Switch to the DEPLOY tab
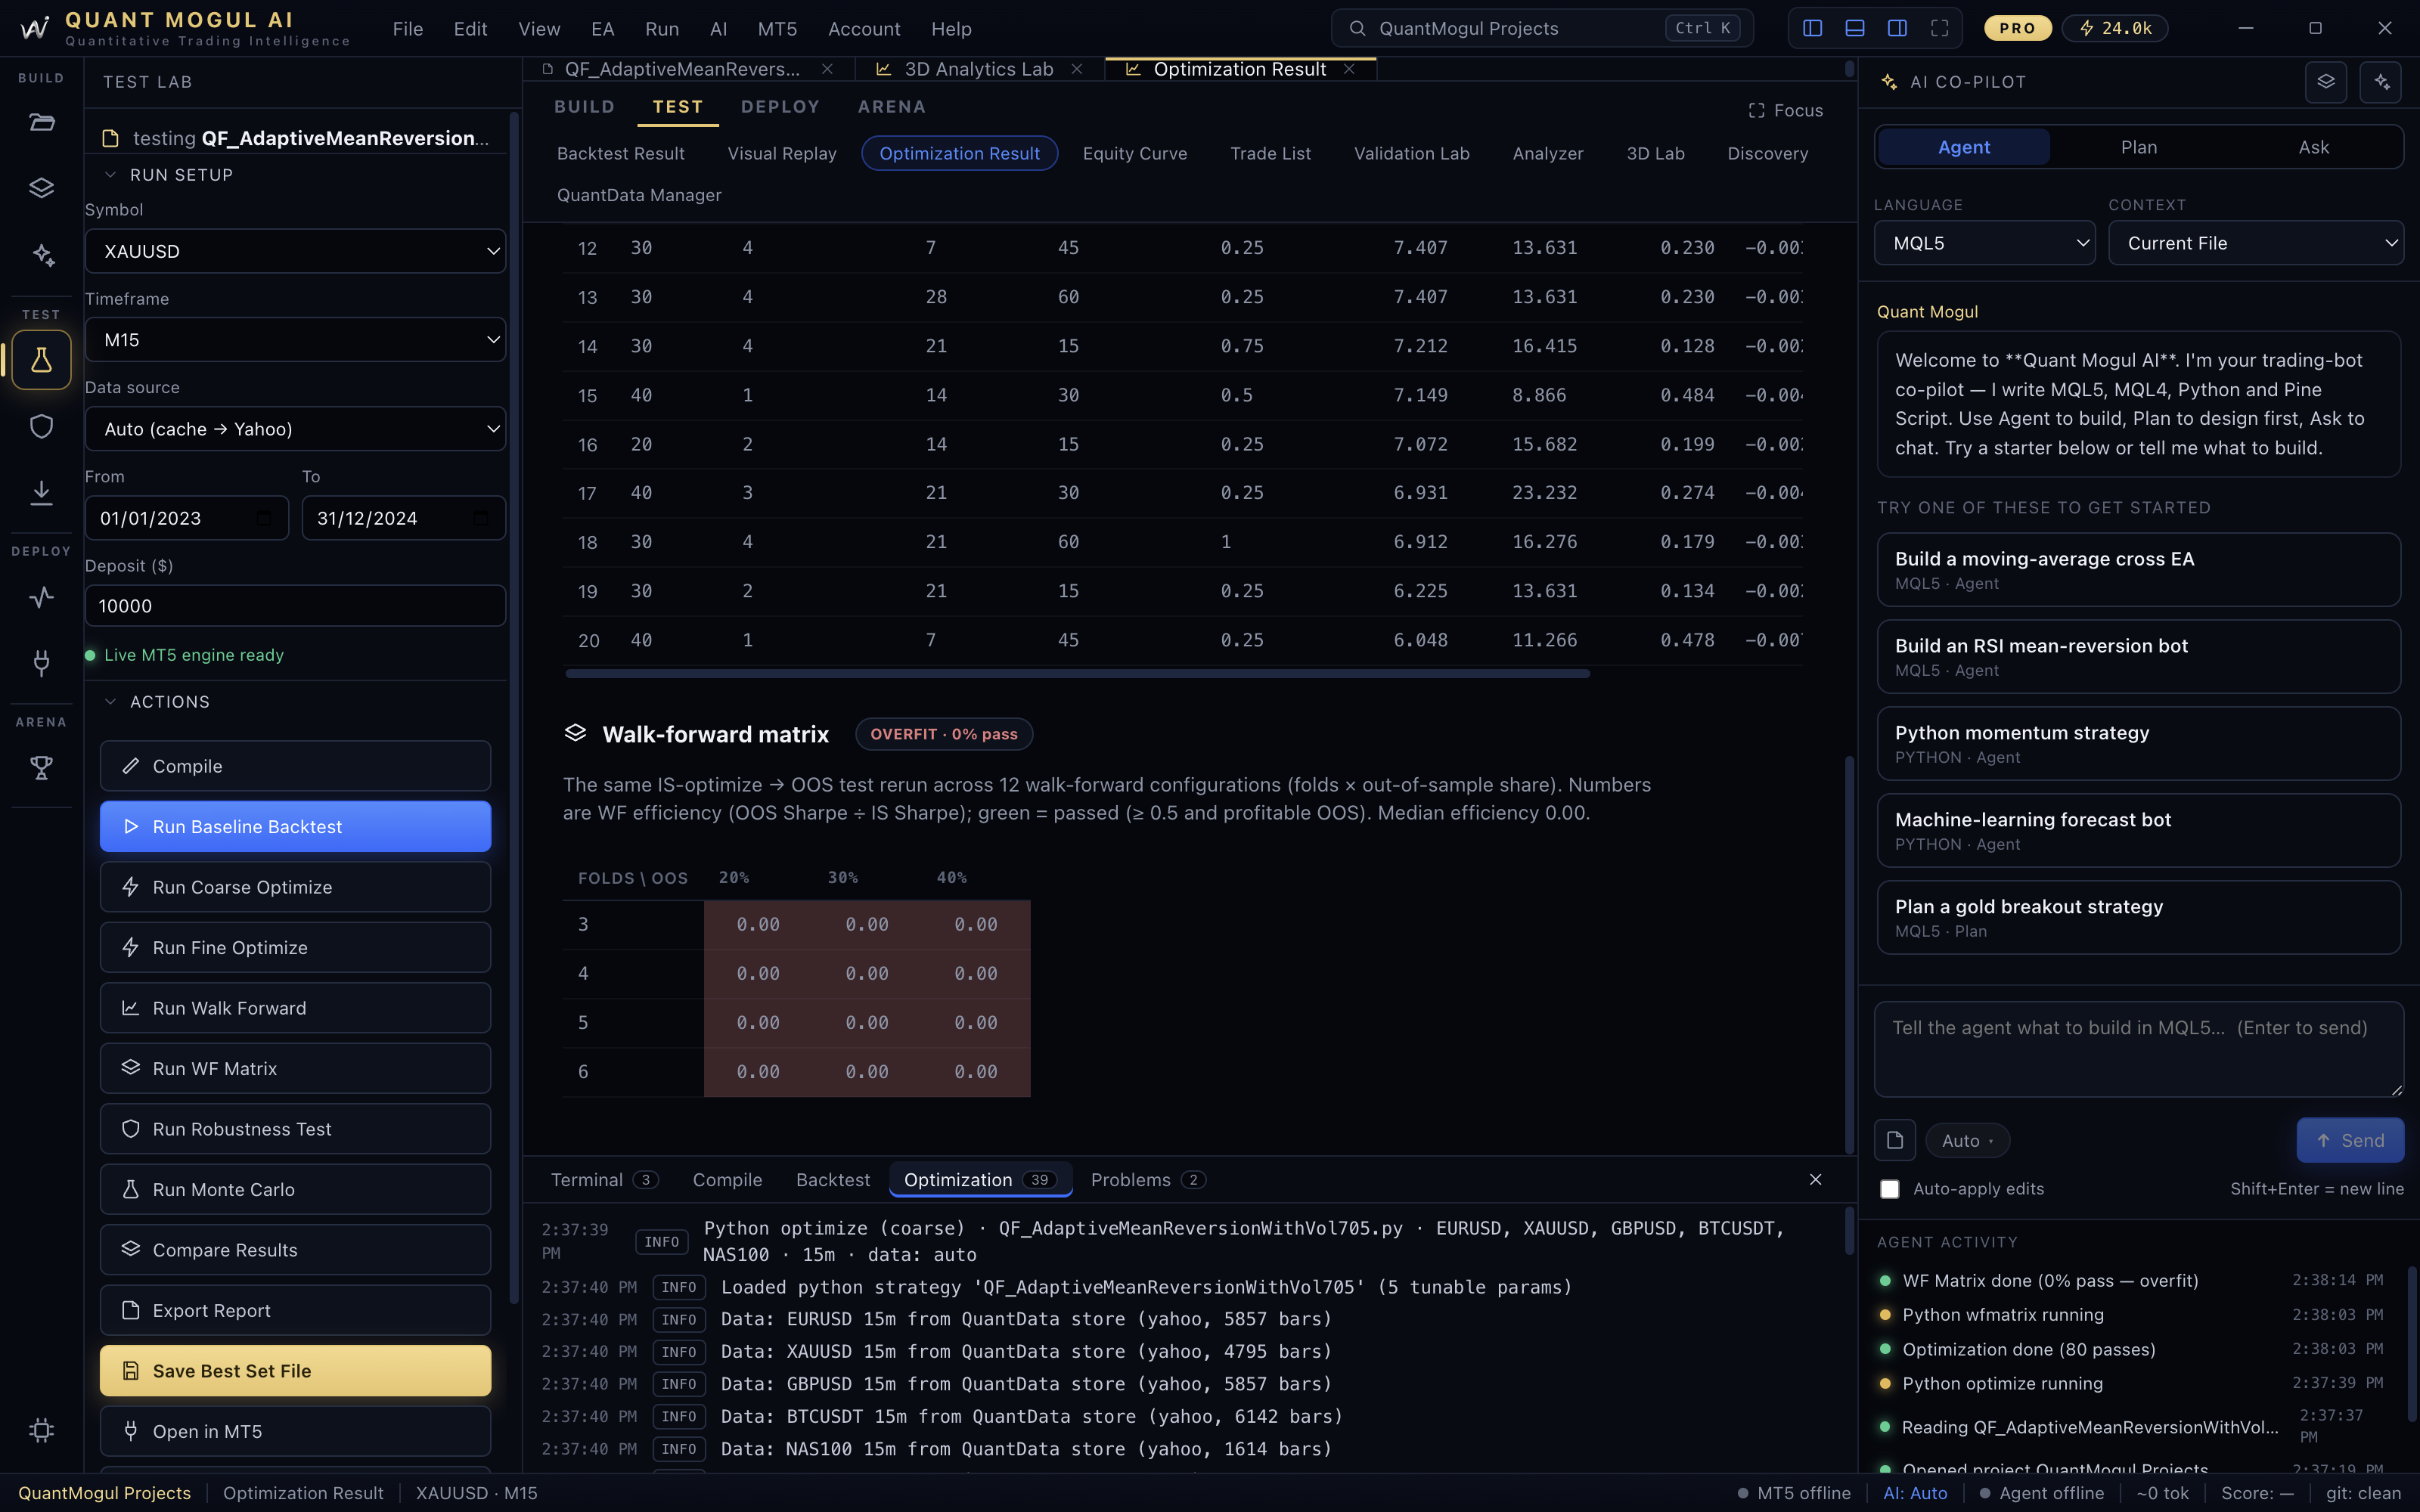This screenshot has width=2420, height=1512. (x=780, y=107)
